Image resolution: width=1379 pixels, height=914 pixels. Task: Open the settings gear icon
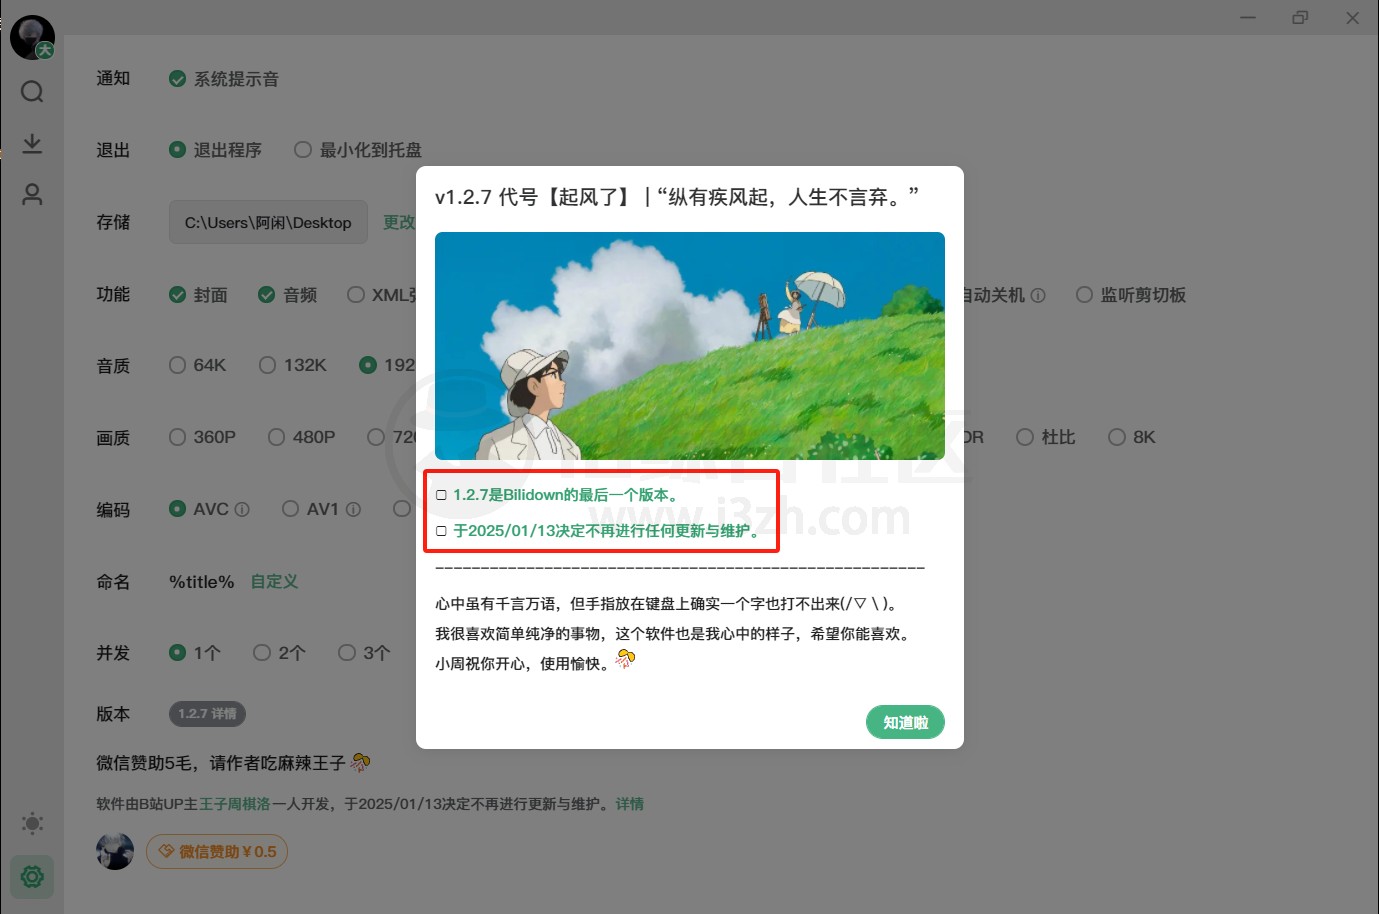(32, 877)
